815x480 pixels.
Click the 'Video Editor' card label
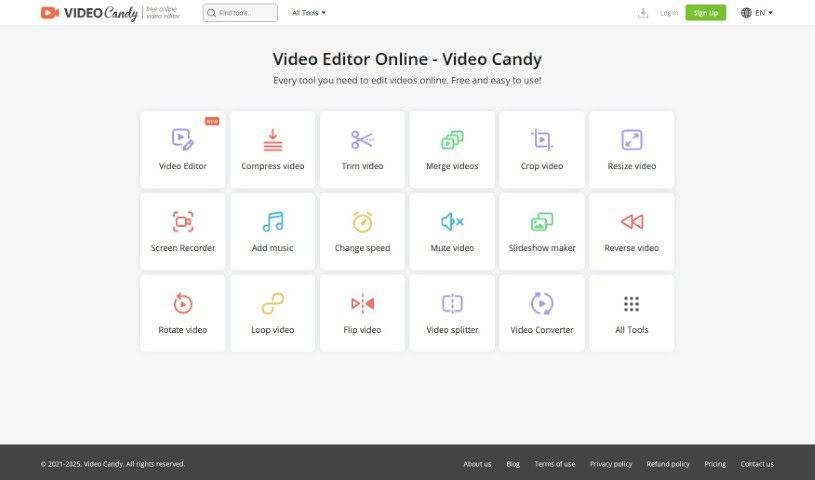coord(183,166)
